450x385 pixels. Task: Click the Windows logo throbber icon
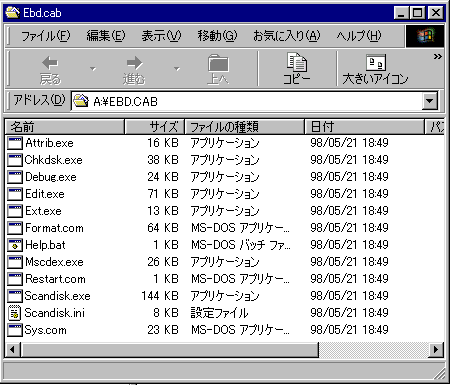425,36
